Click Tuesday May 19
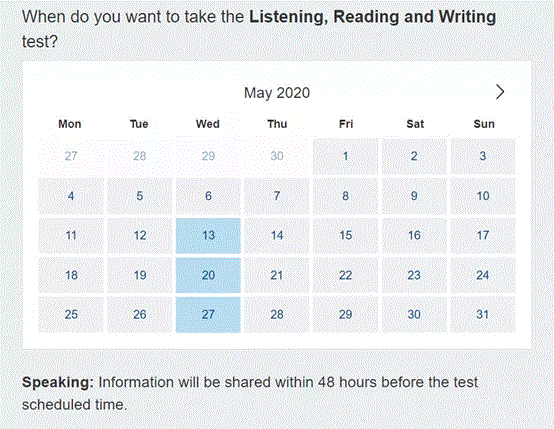Viewport: 554px width, 429px height. coord(140,275)
